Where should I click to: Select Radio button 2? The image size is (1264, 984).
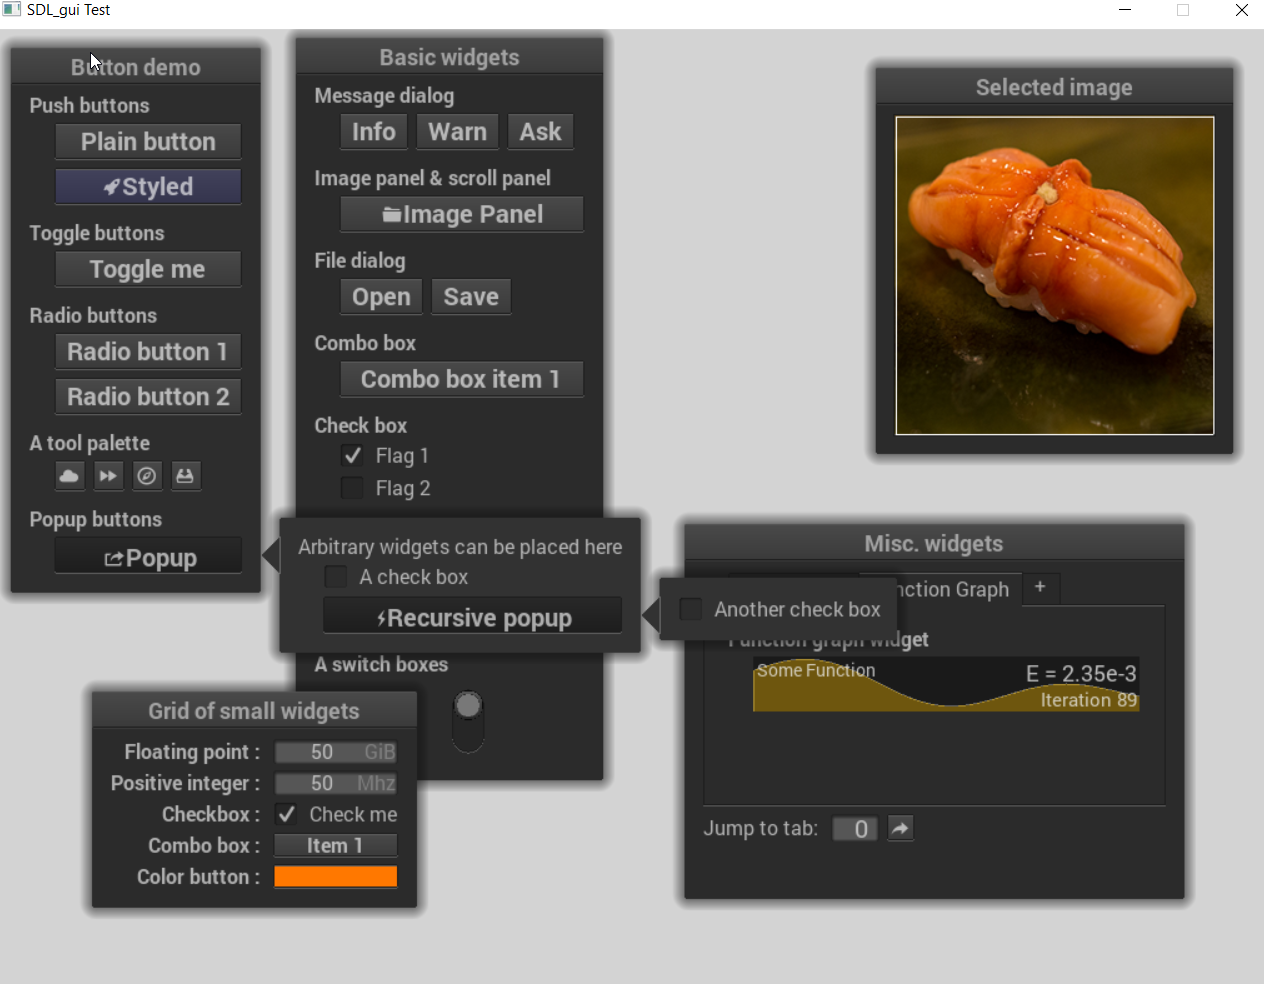(x=148, y=396)
